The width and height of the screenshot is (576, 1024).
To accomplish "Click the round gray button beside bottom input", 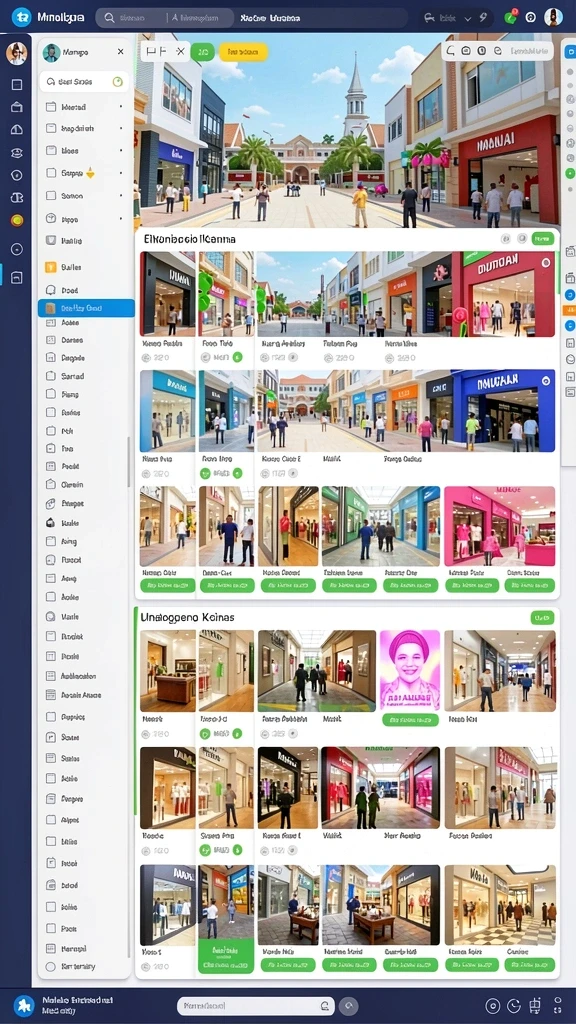I will [349, 1006].
